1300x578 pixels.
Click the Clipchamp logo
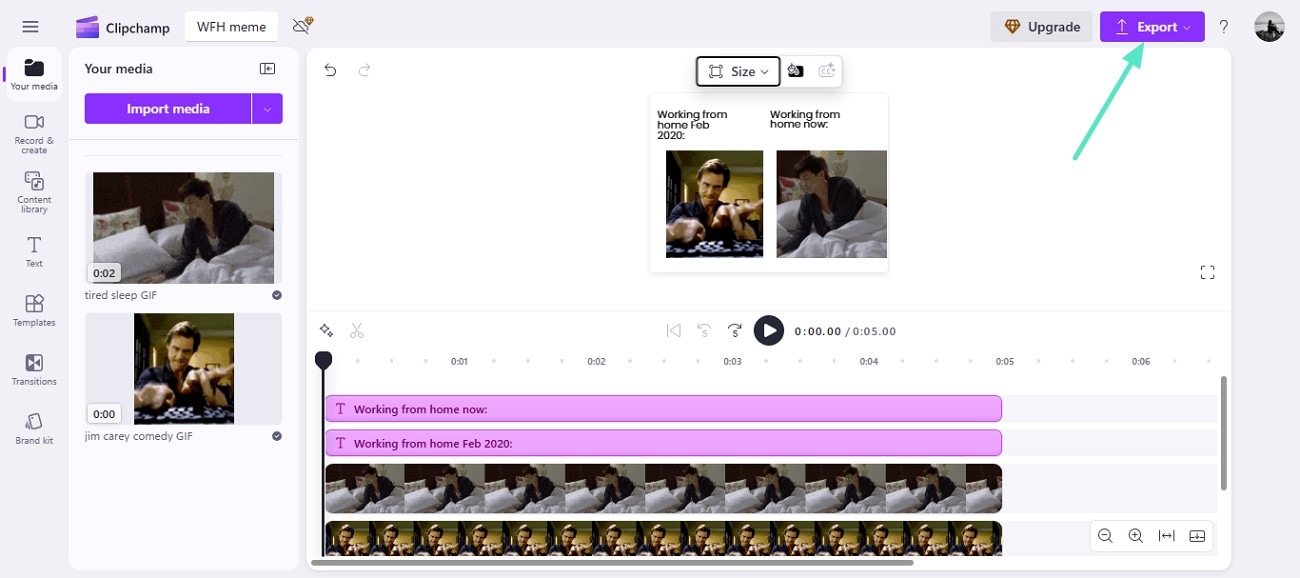(123, 27)
